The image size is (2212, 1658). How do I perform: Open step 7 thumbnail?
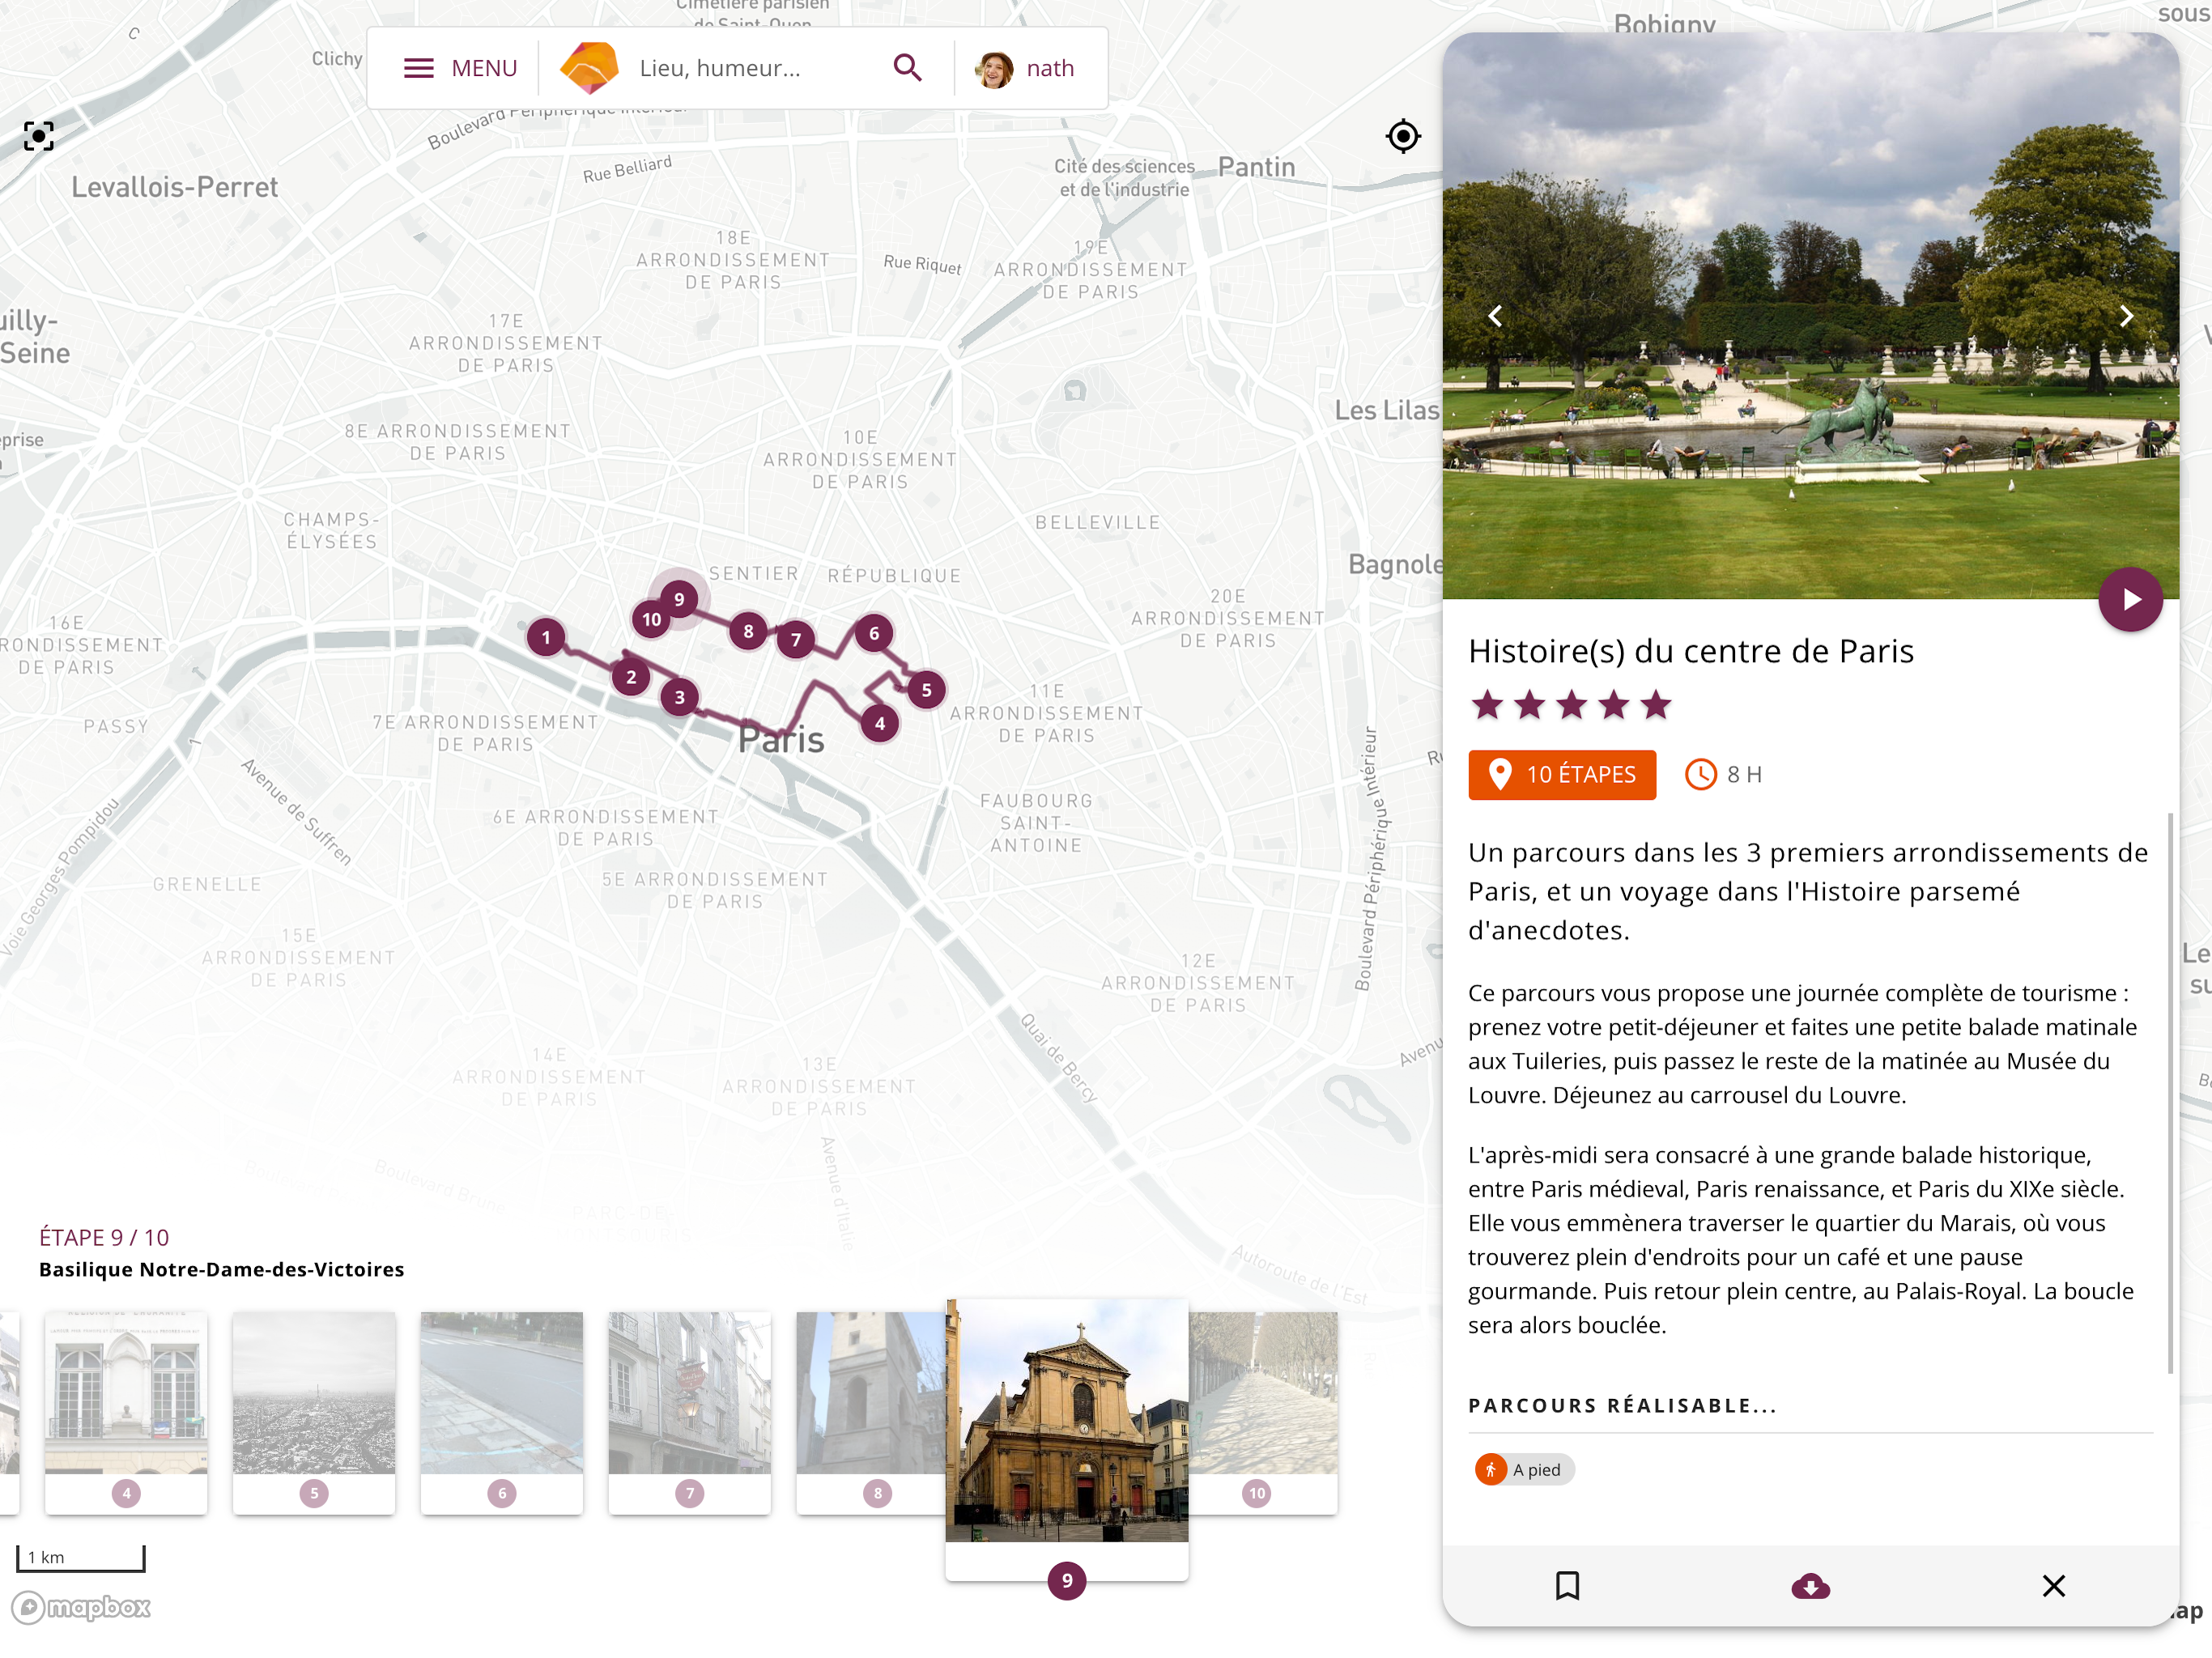(x=689, y=1400)
